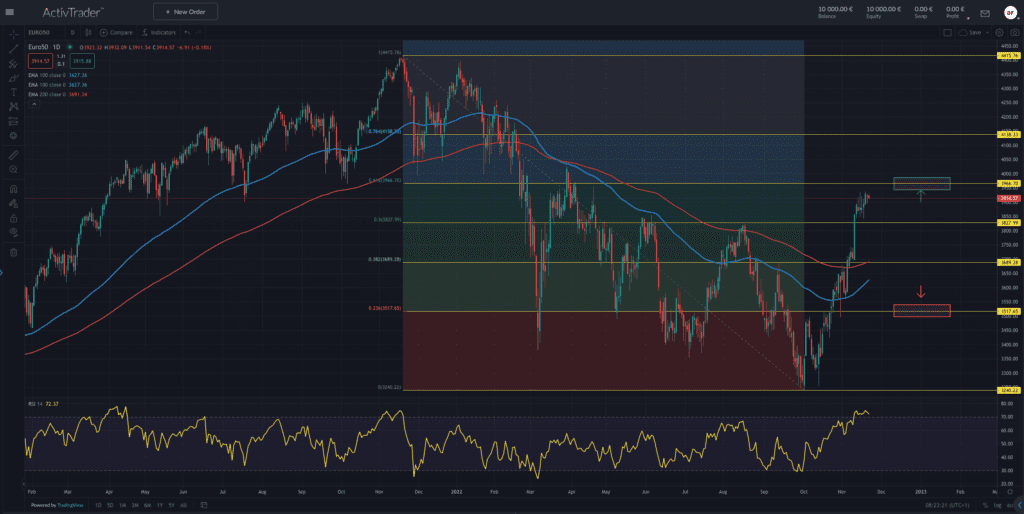The height and width of the screenshot is (514, 1024).
Task: Select the 3M range tab
Action: pyautogui.click(x=135, y=505)
